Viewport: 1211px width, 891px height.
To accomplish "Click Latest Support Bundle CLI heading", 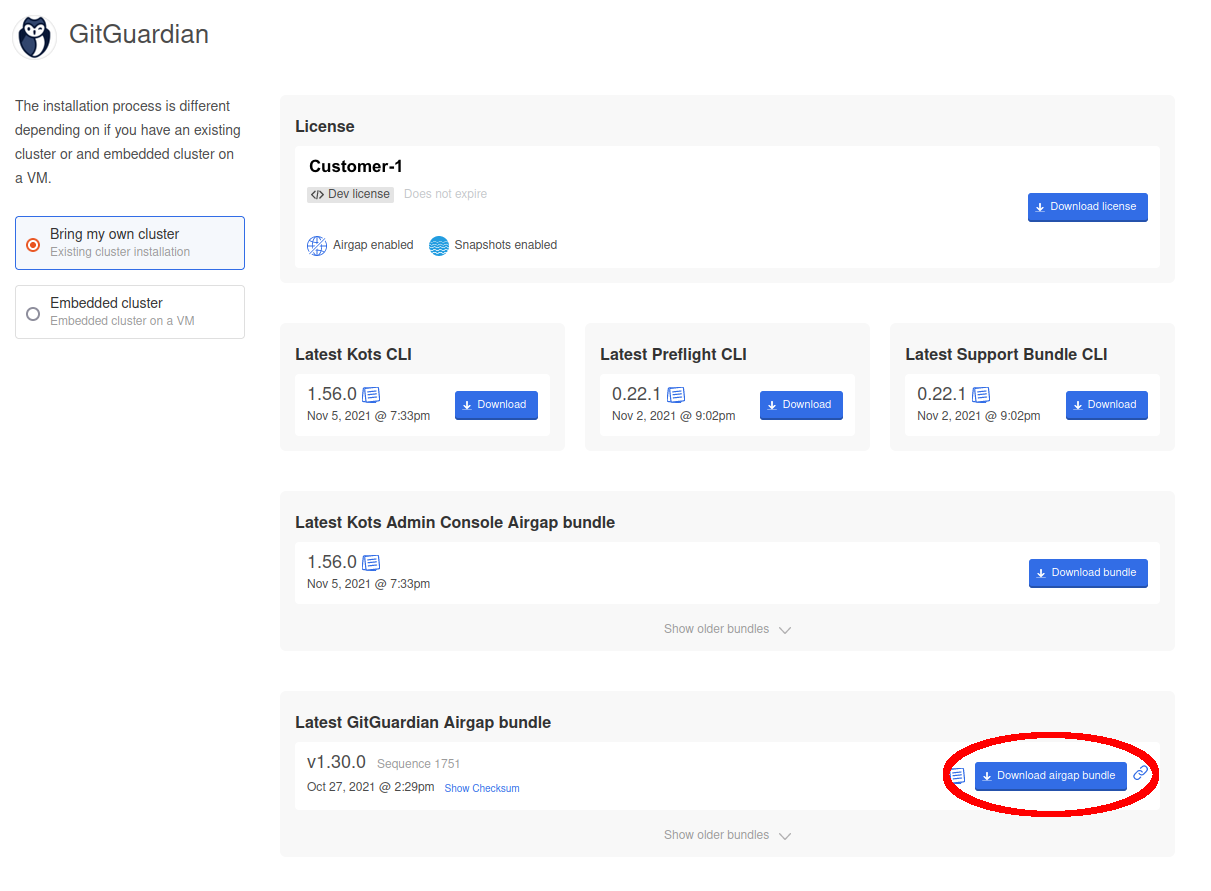I will [x=1006, y=354].
